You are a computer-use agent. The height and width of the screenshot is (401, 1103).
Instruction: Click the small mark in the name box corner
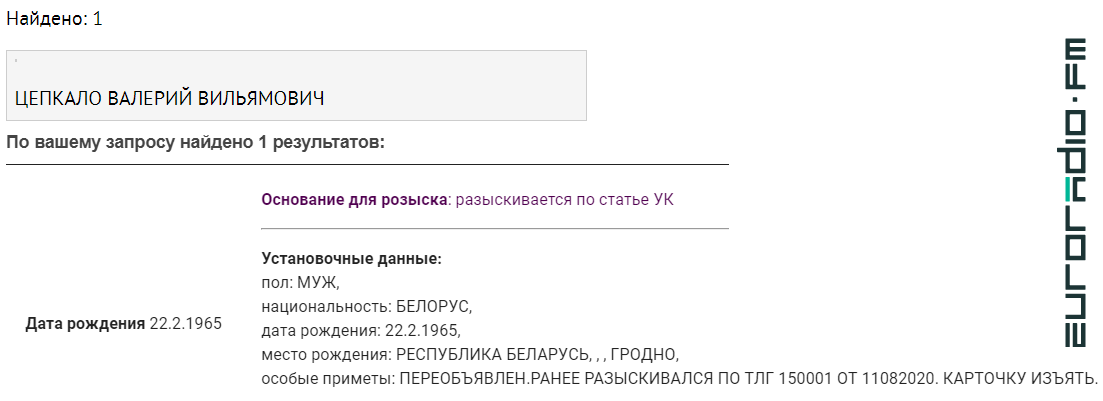click(x=15, y=61)
